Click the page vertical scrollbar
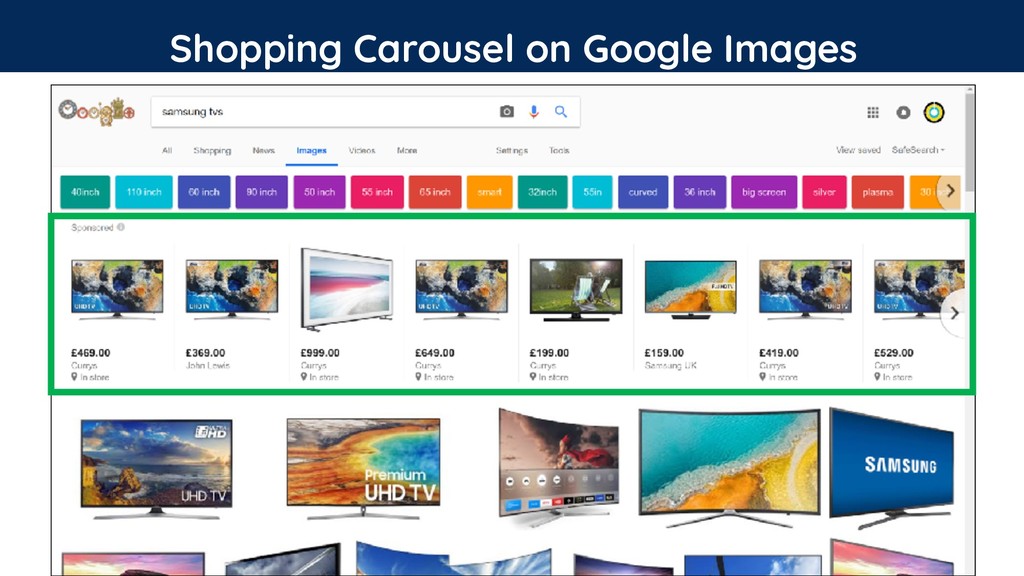 point(970,140)
